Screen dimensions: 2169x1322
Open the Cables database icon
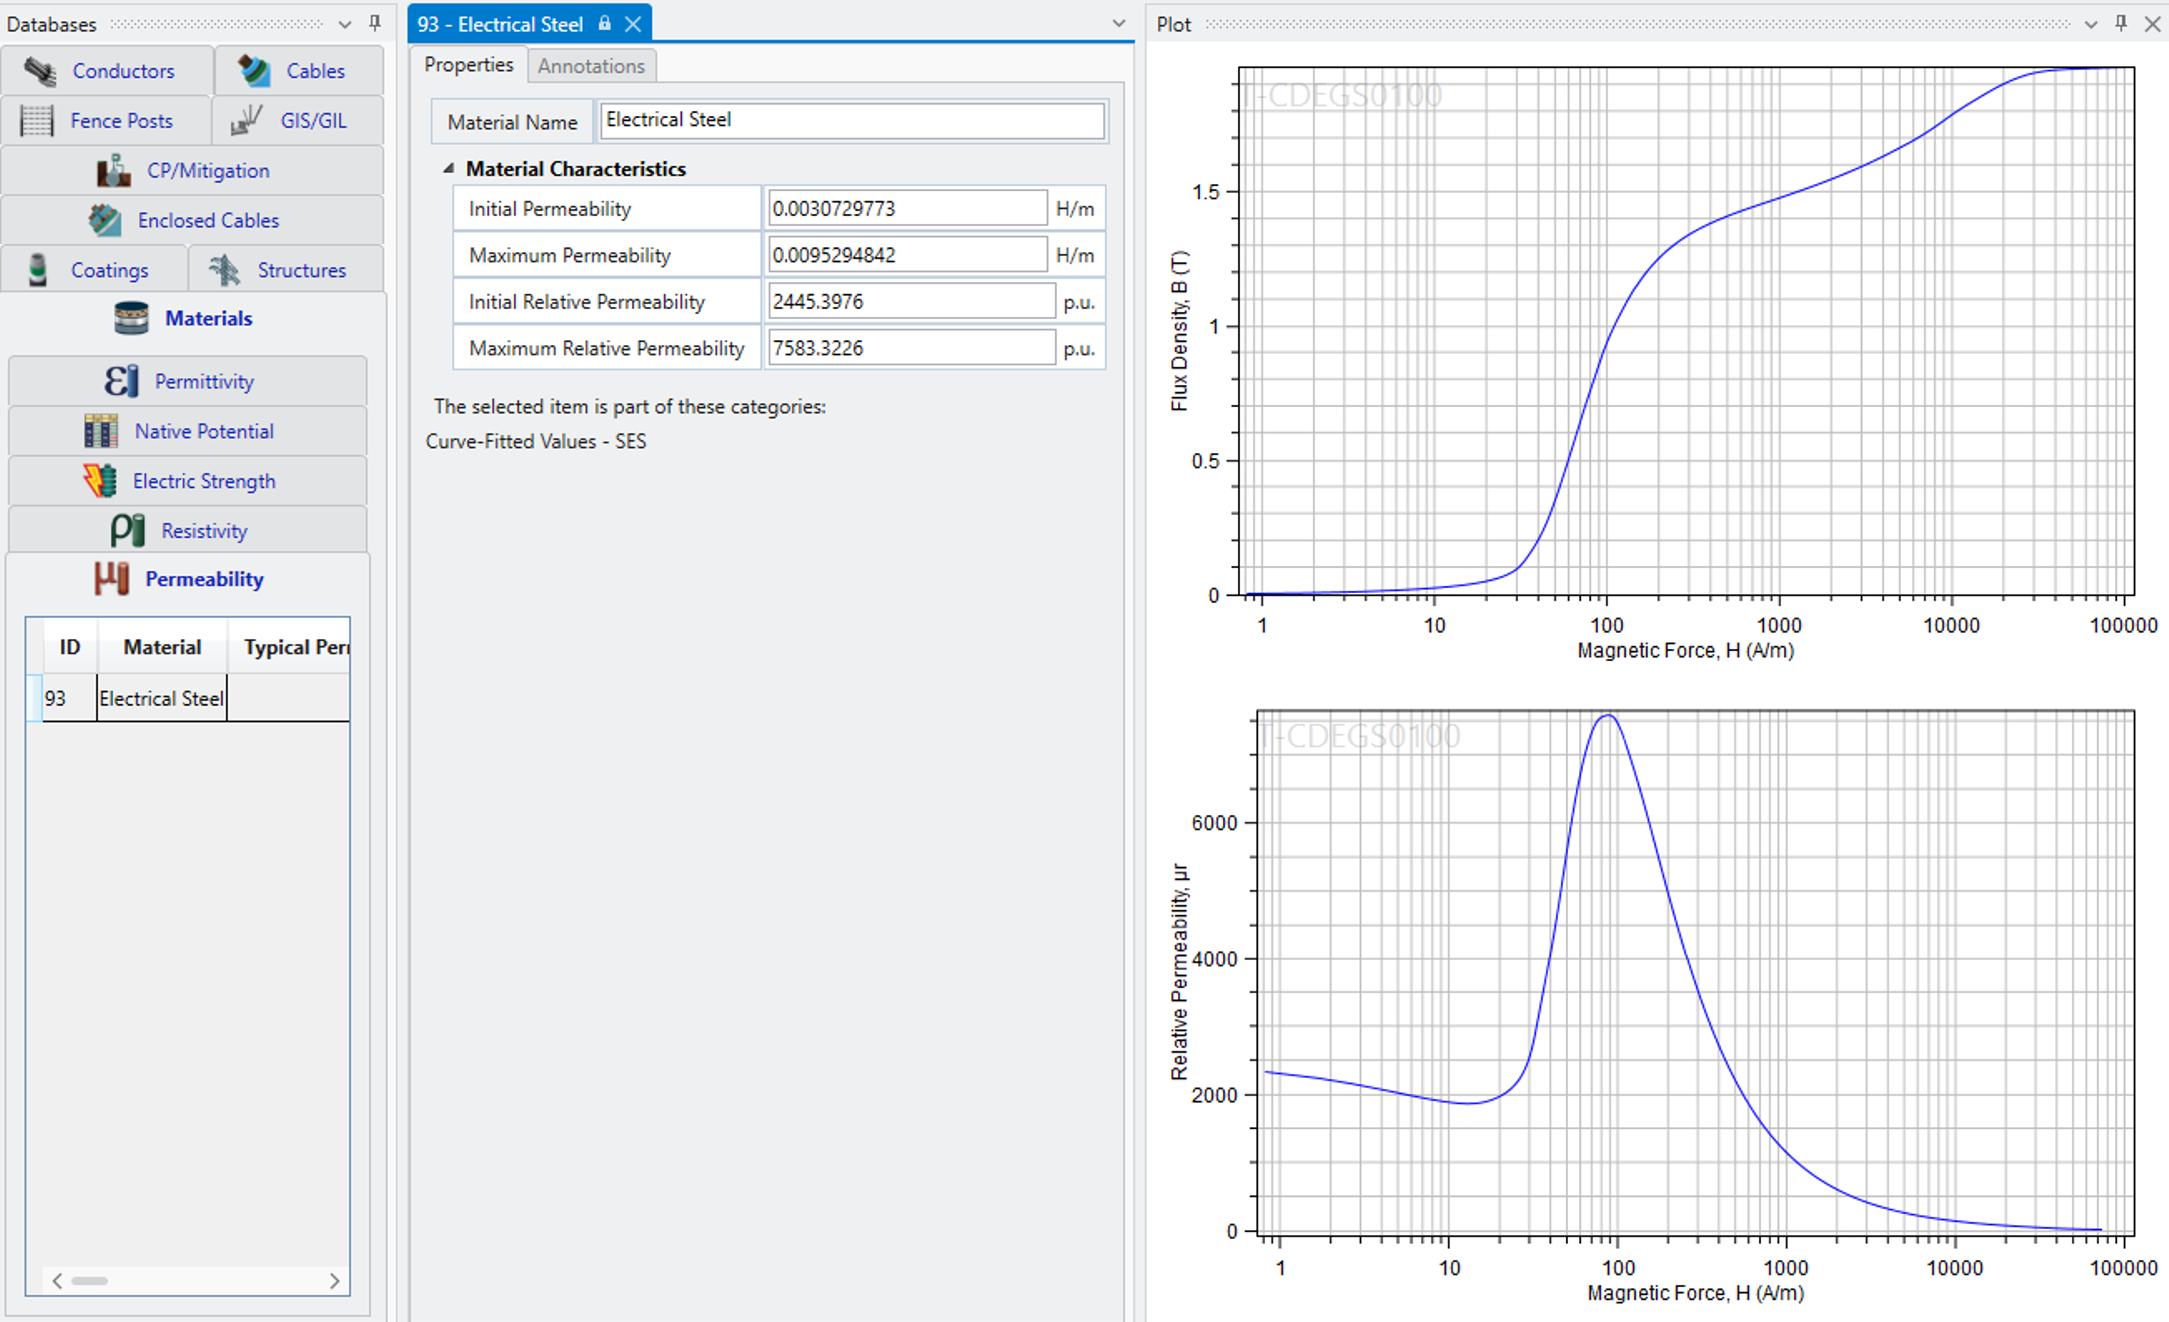coord(254,71)
